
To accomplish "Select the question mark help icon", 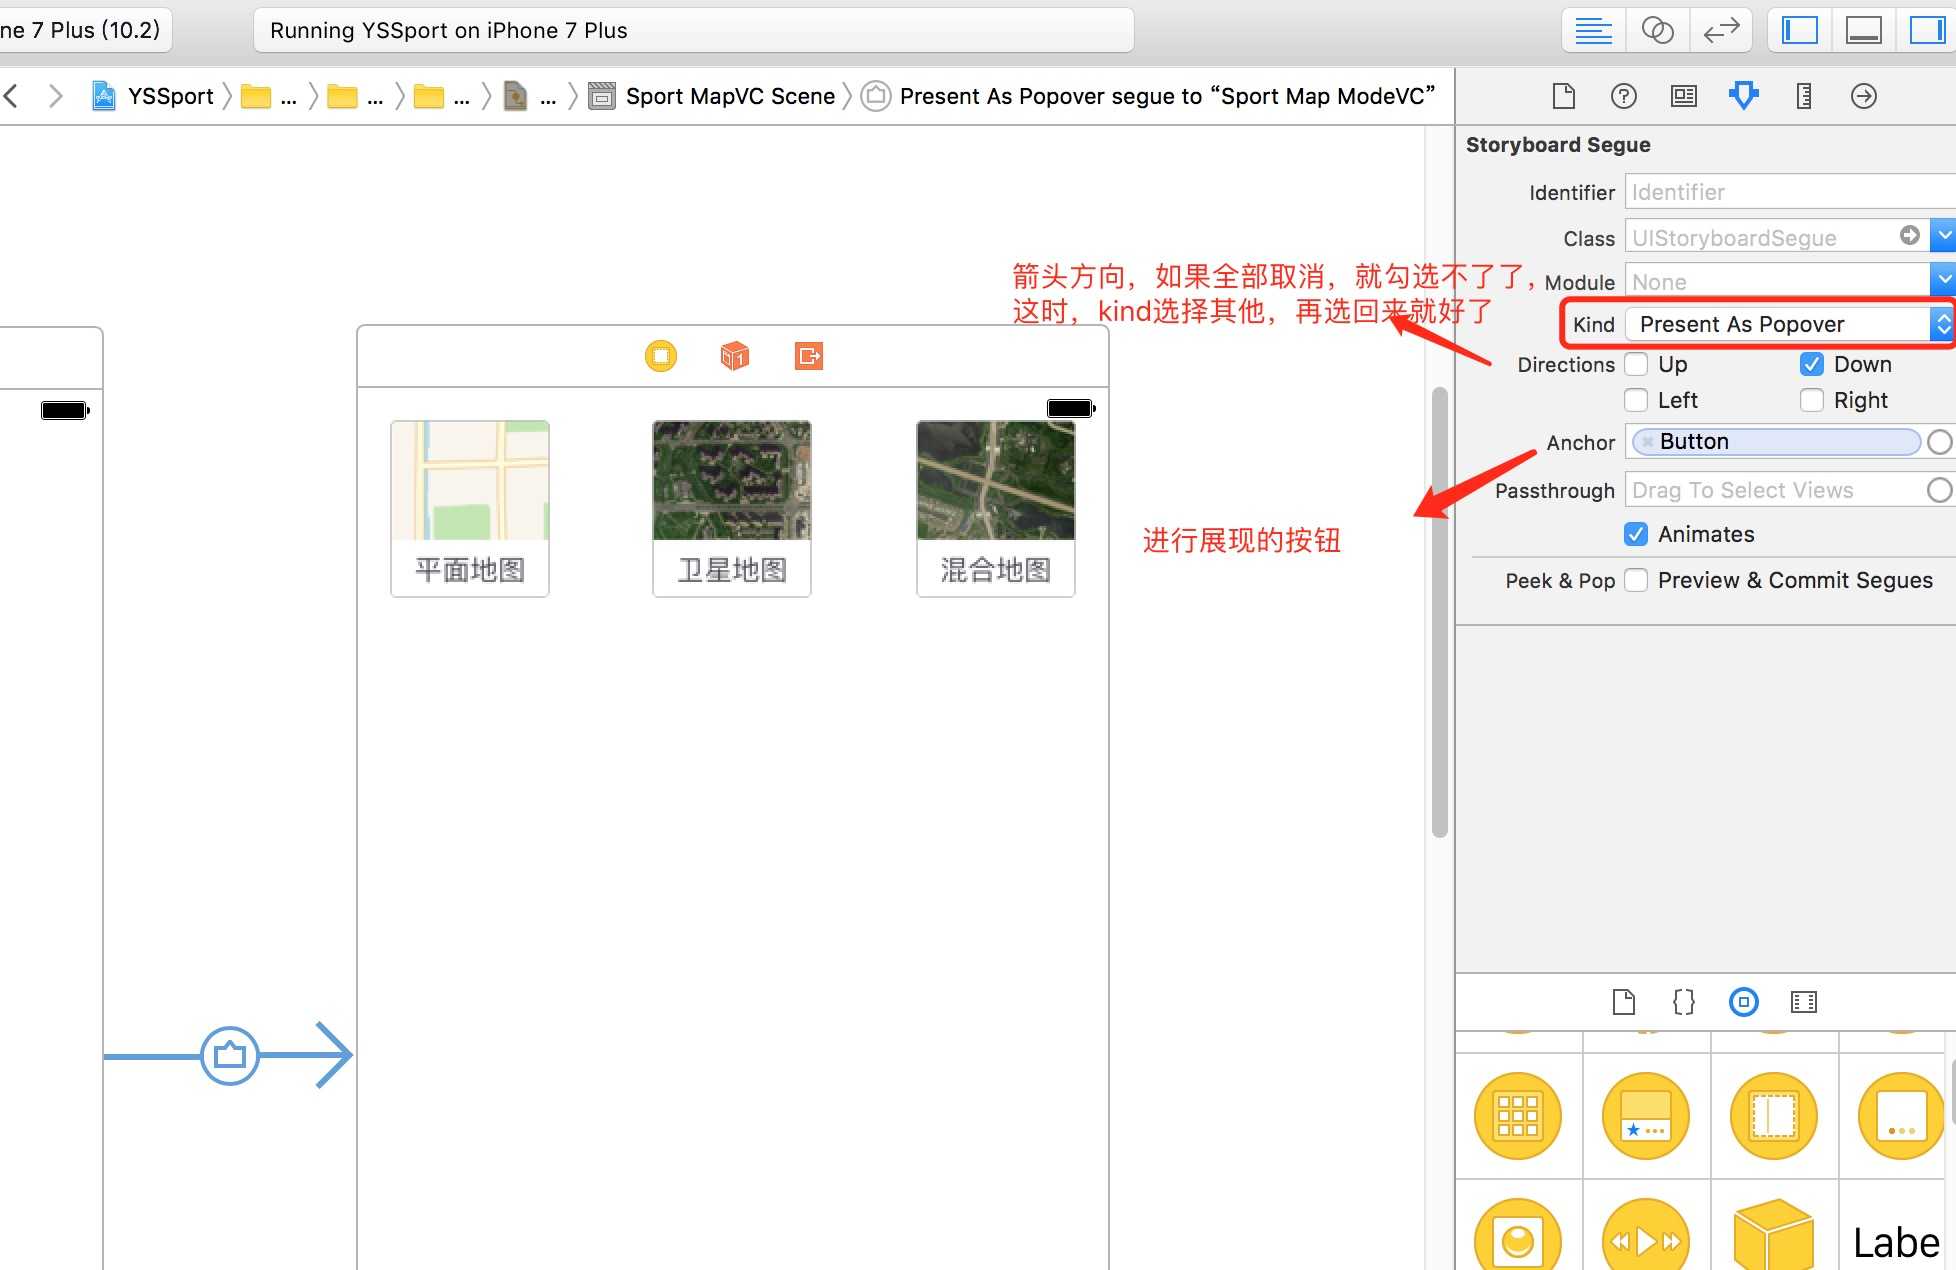I will coord(1622,95).
